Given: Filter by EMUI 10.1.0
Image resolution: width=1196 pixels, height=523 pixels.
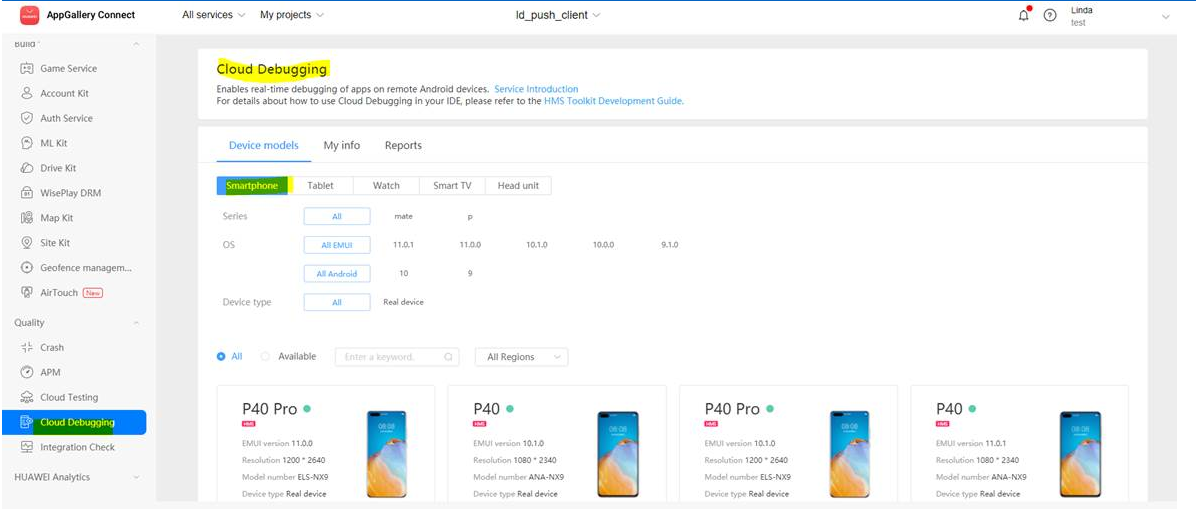Looking at the screenshot, I should pos(537,245).
